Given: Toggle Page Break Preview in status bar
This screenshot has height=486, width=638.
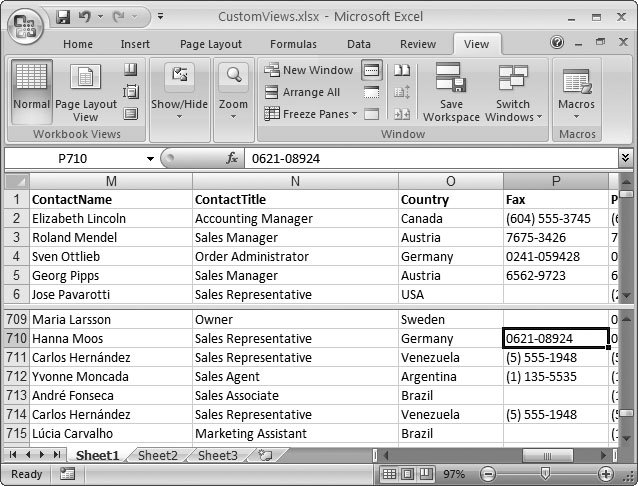Looking at the screenshot, I should (x=424, y=474).
